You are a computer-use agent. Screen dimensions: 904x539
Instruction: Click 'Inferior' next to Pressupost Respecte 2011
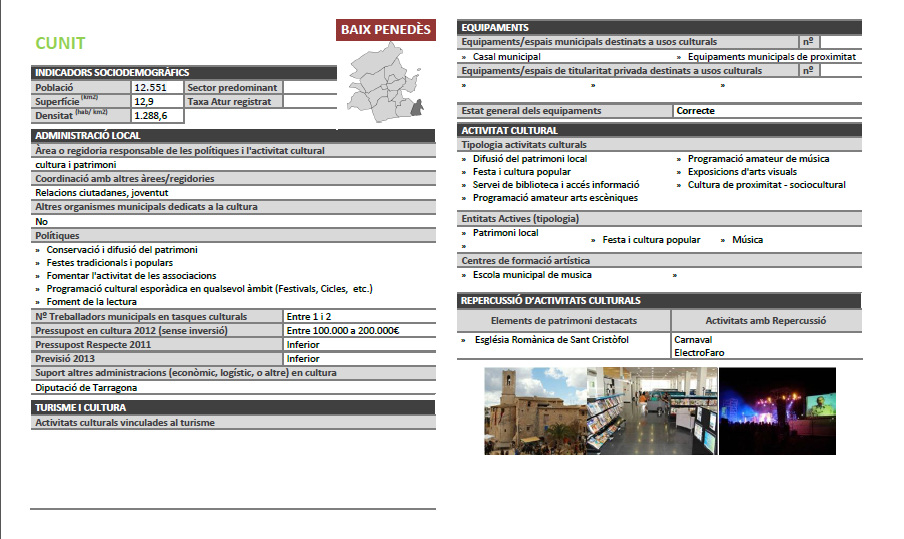[303, 345]
